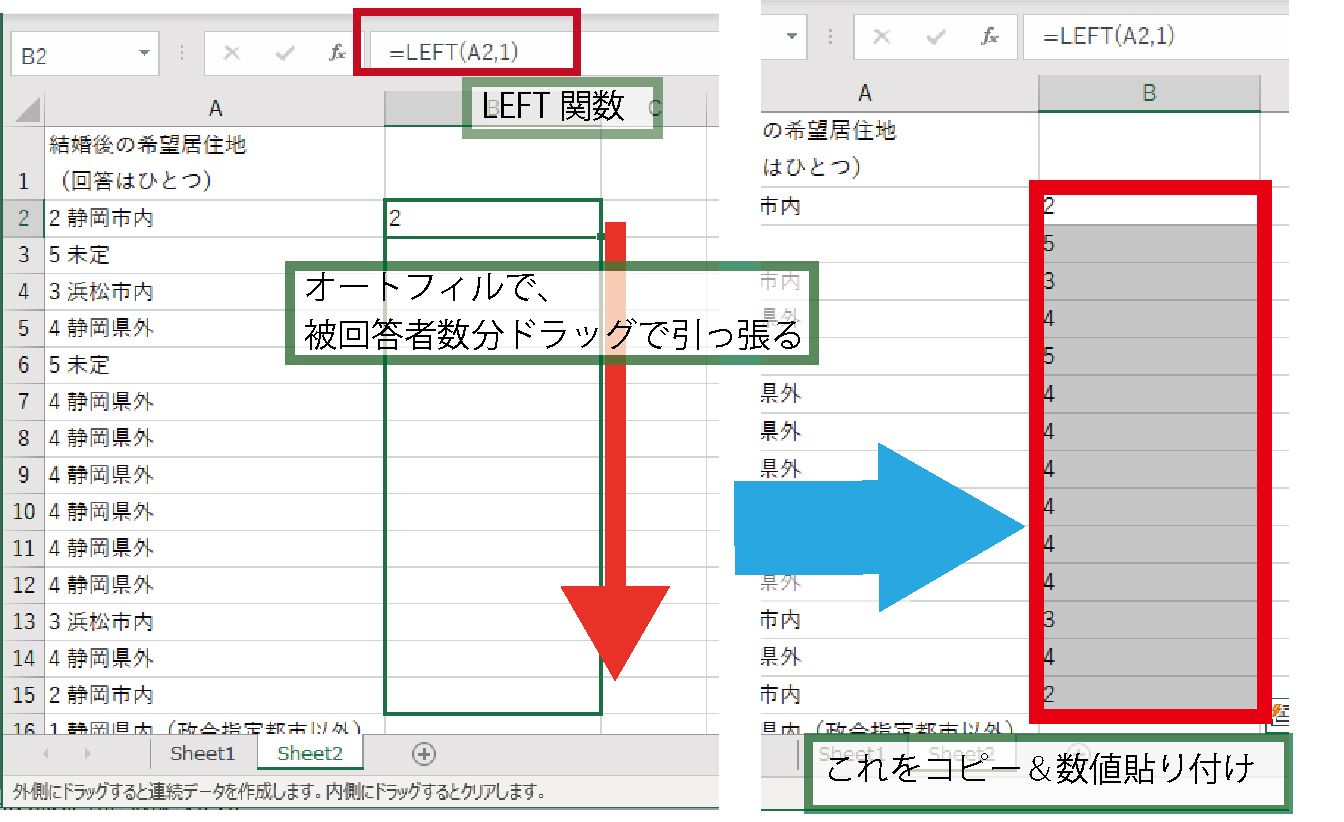The image size is (1344, 822).
Task: Click cell A10 reading 4 静岡県外
Action: (x=214, y=512)
